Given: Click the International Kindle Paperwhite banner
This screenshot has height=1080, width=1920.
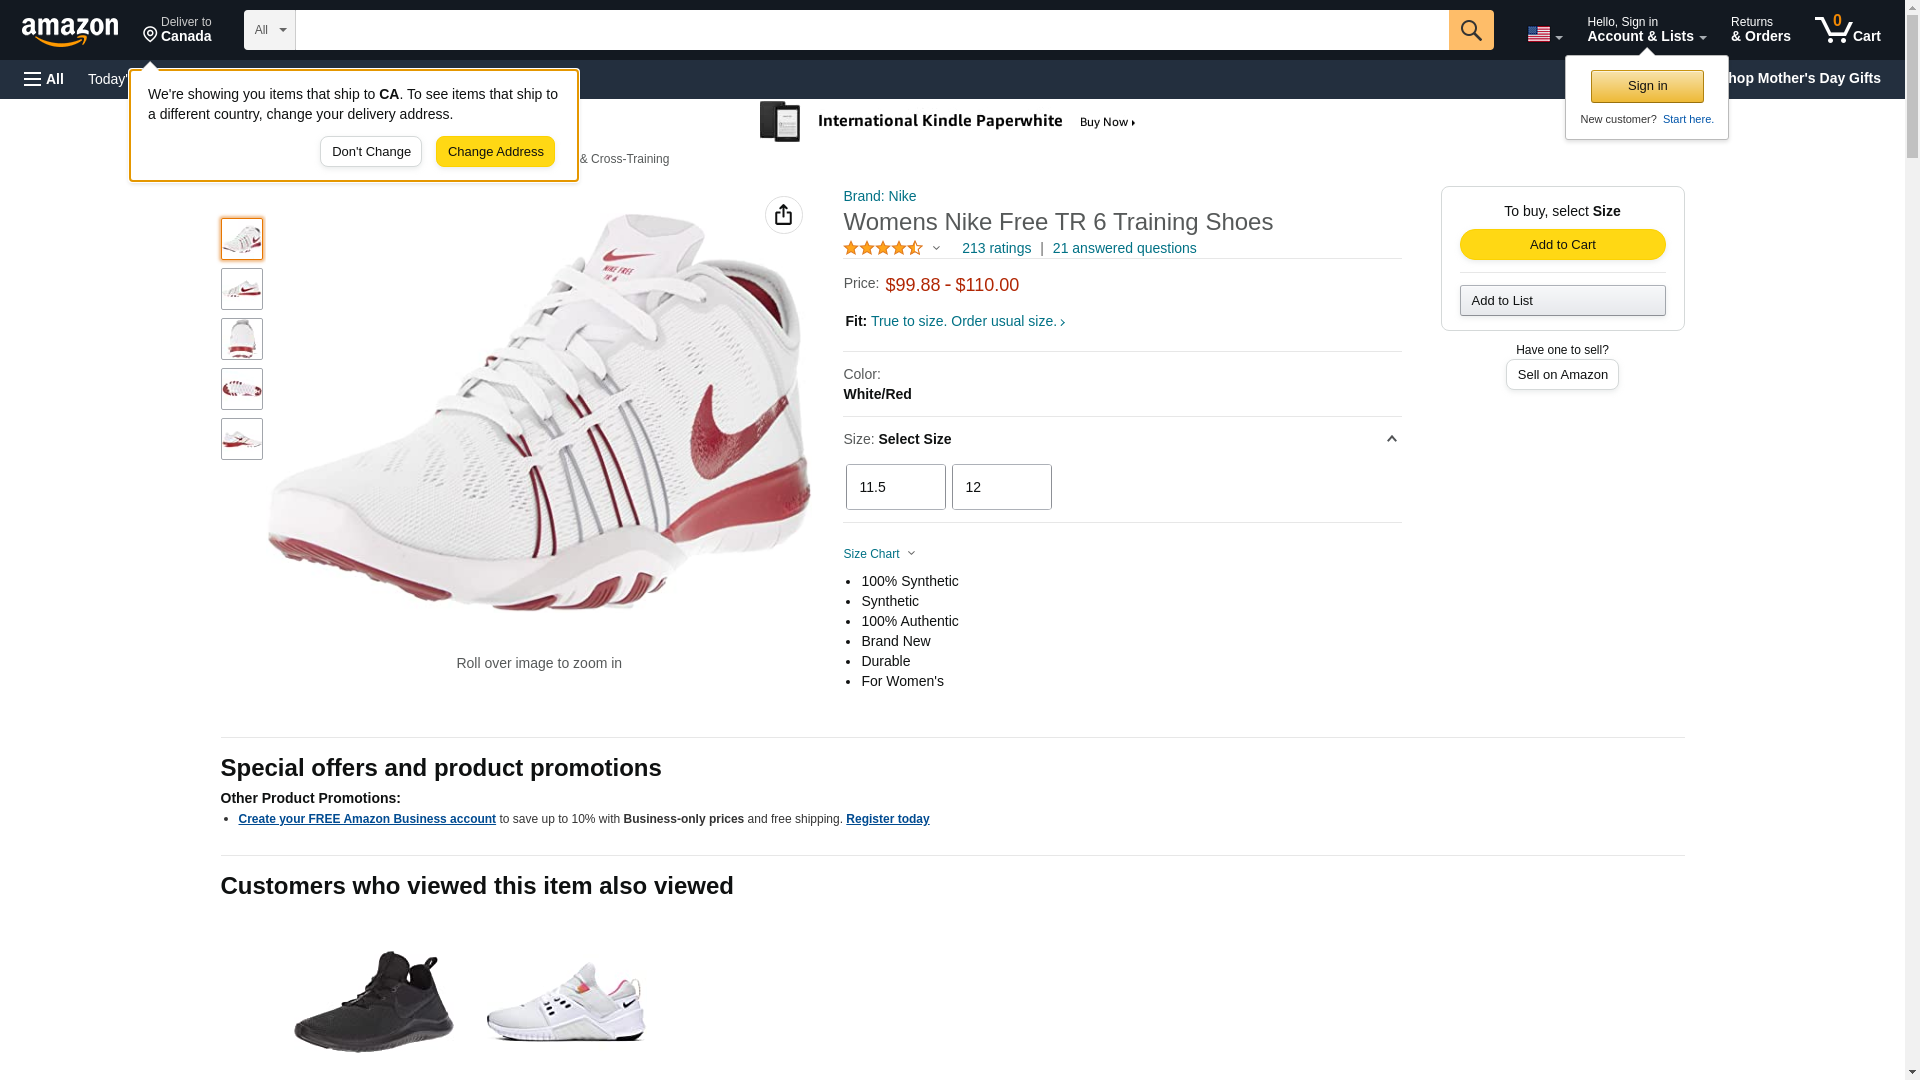Looking at the screenshot, I should click(948, 122).
